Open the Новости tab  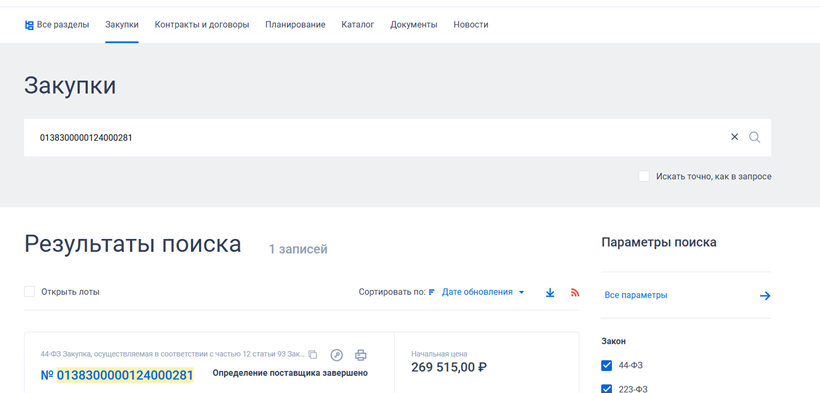pyautogui.click(x=471, y=25)
